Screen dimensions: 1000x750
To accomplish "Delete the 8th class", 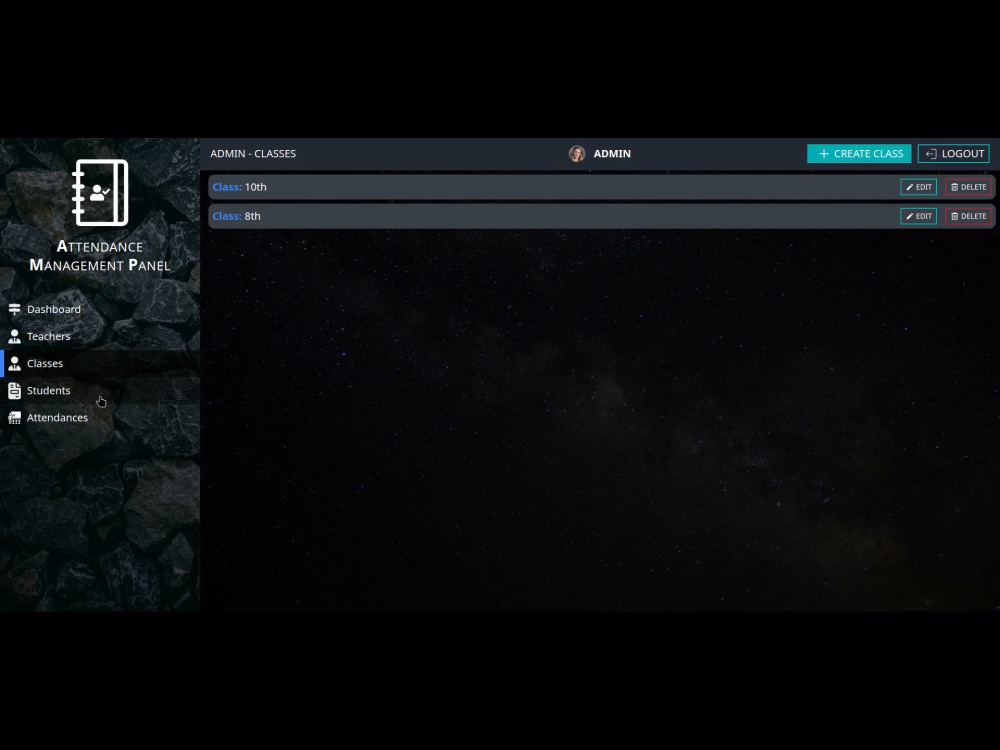I will pyautogui.click(x=969, y=216).
